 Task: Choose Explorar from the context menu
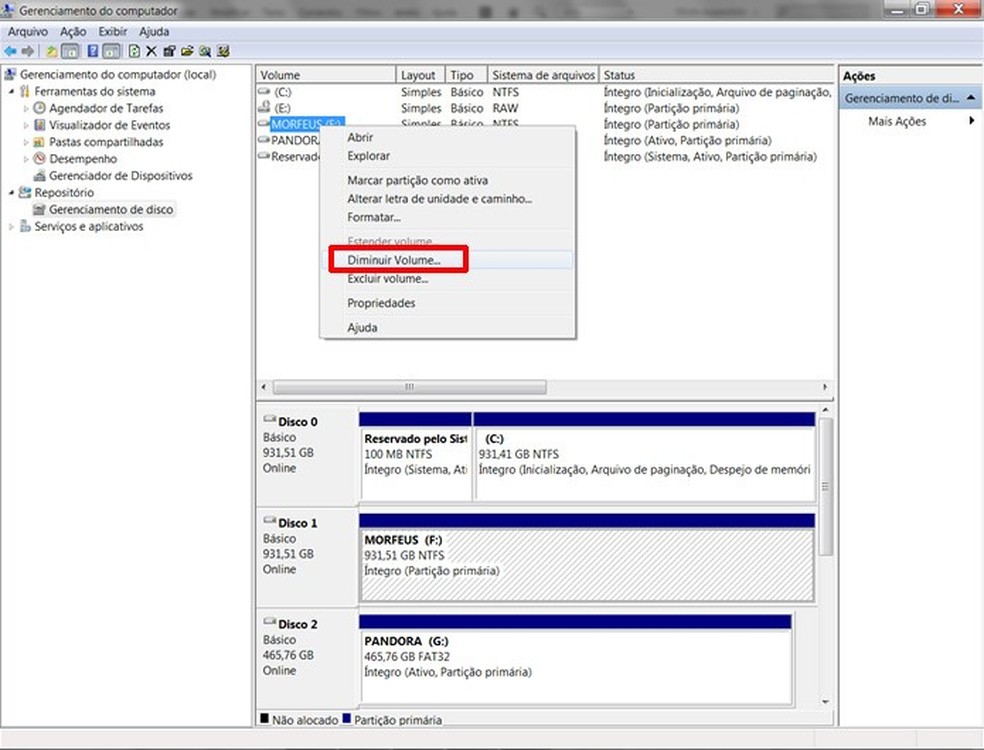coord(447,156)
